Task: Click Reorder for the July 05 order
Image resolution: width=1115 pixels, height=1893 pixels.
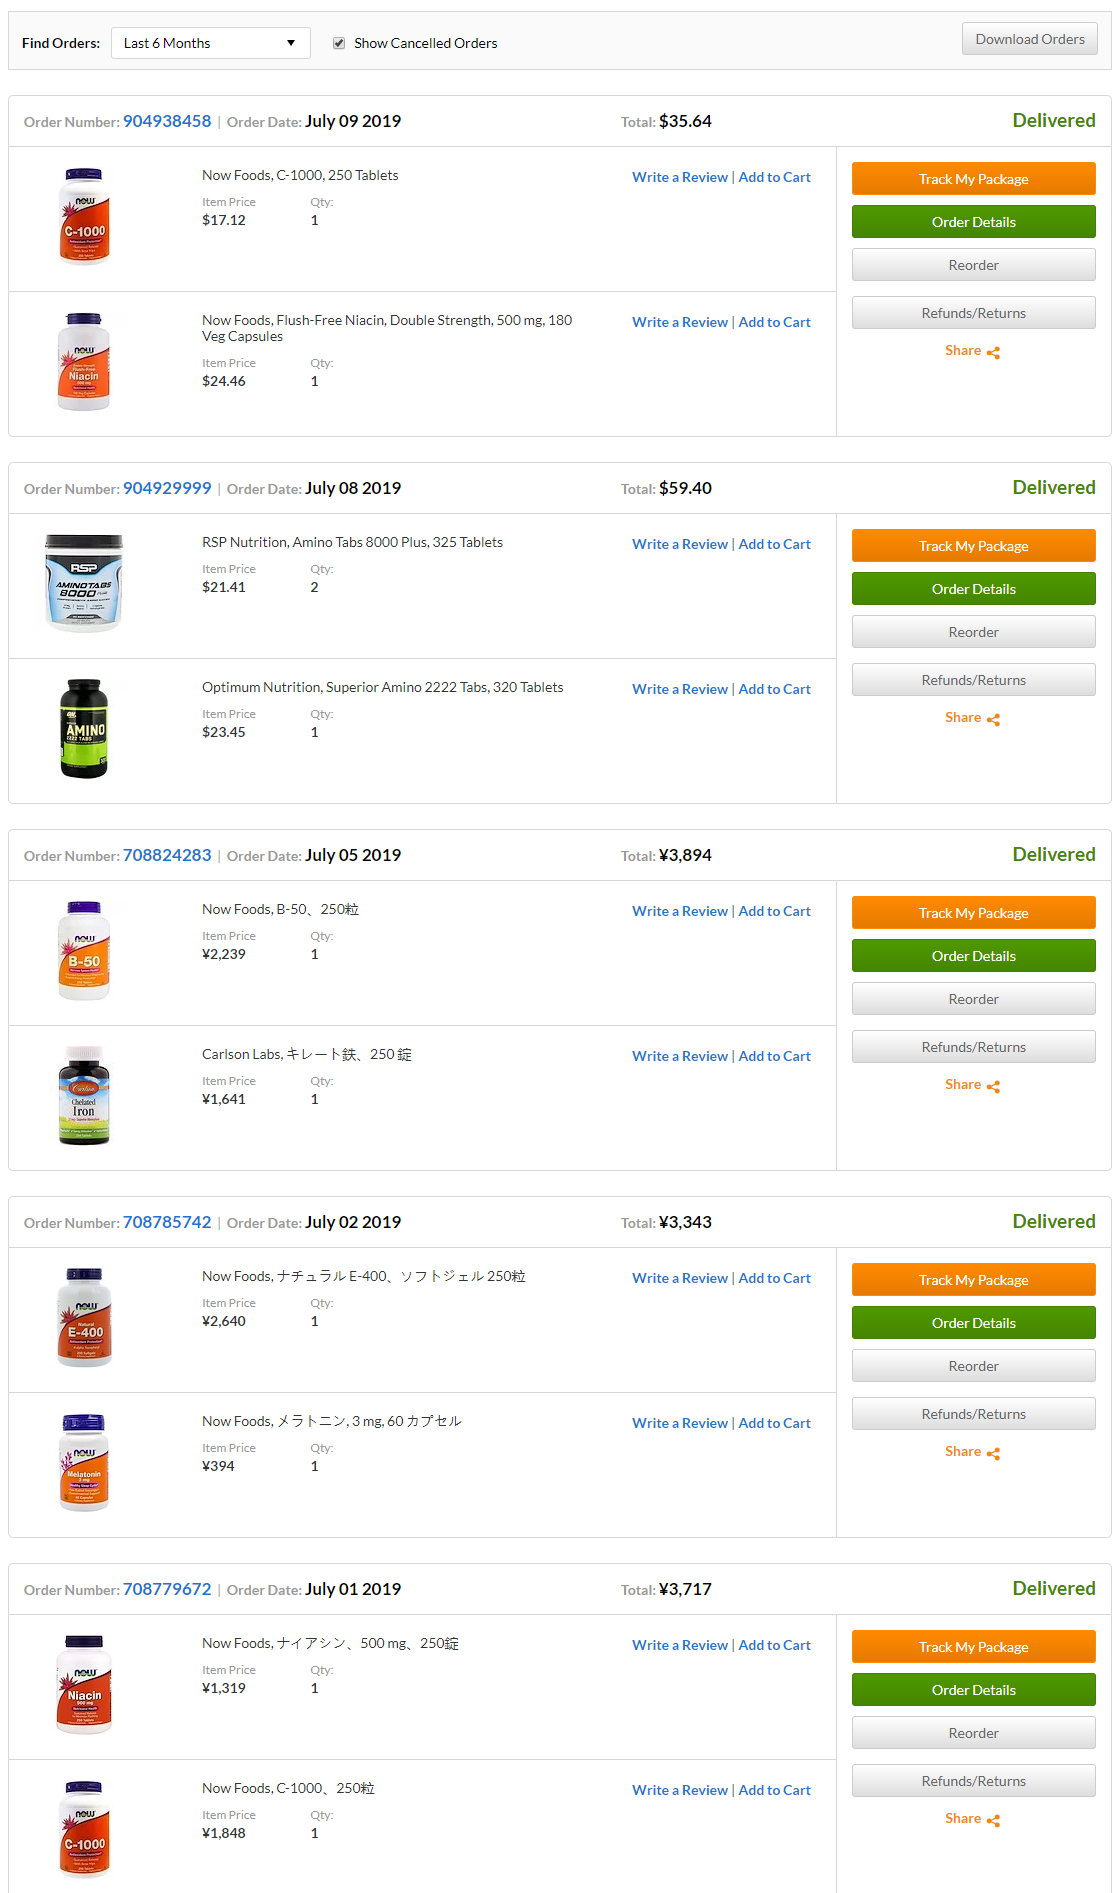Action: coord(974,999)
